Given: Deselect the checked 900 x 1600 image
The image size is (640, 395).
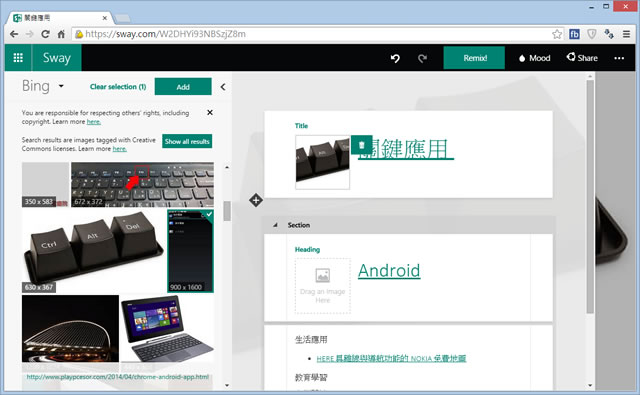Looking at the screenshot, I should (190, 251).
